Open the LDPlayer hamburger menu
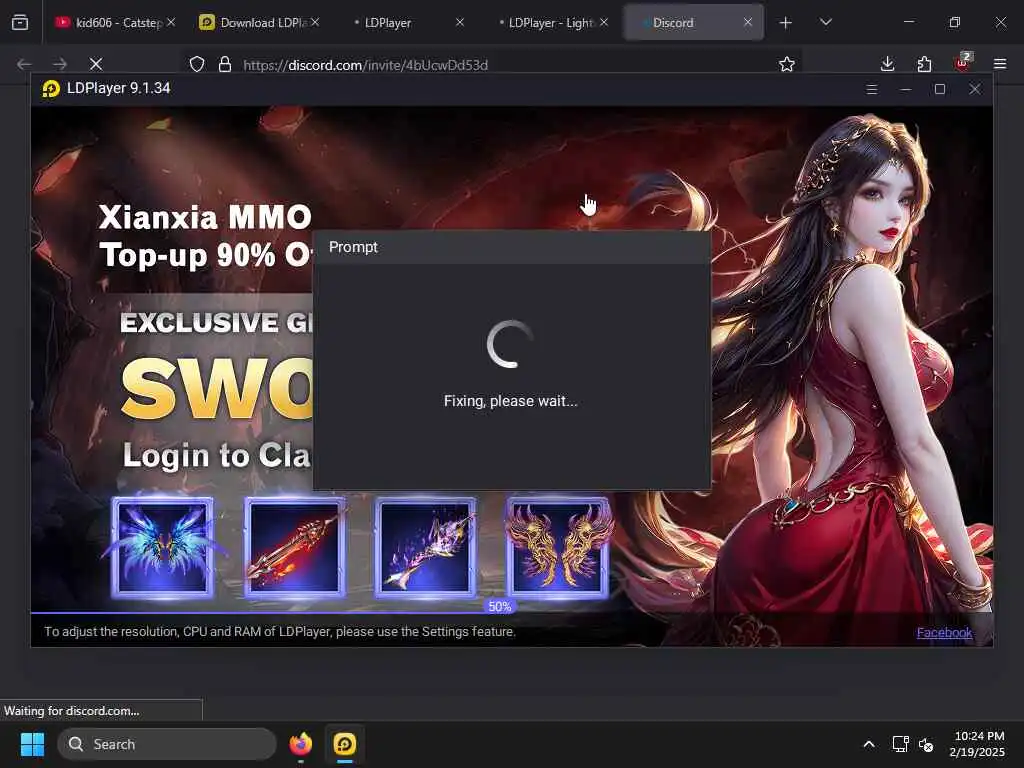 pyautogui.click(x=871, y=89)
